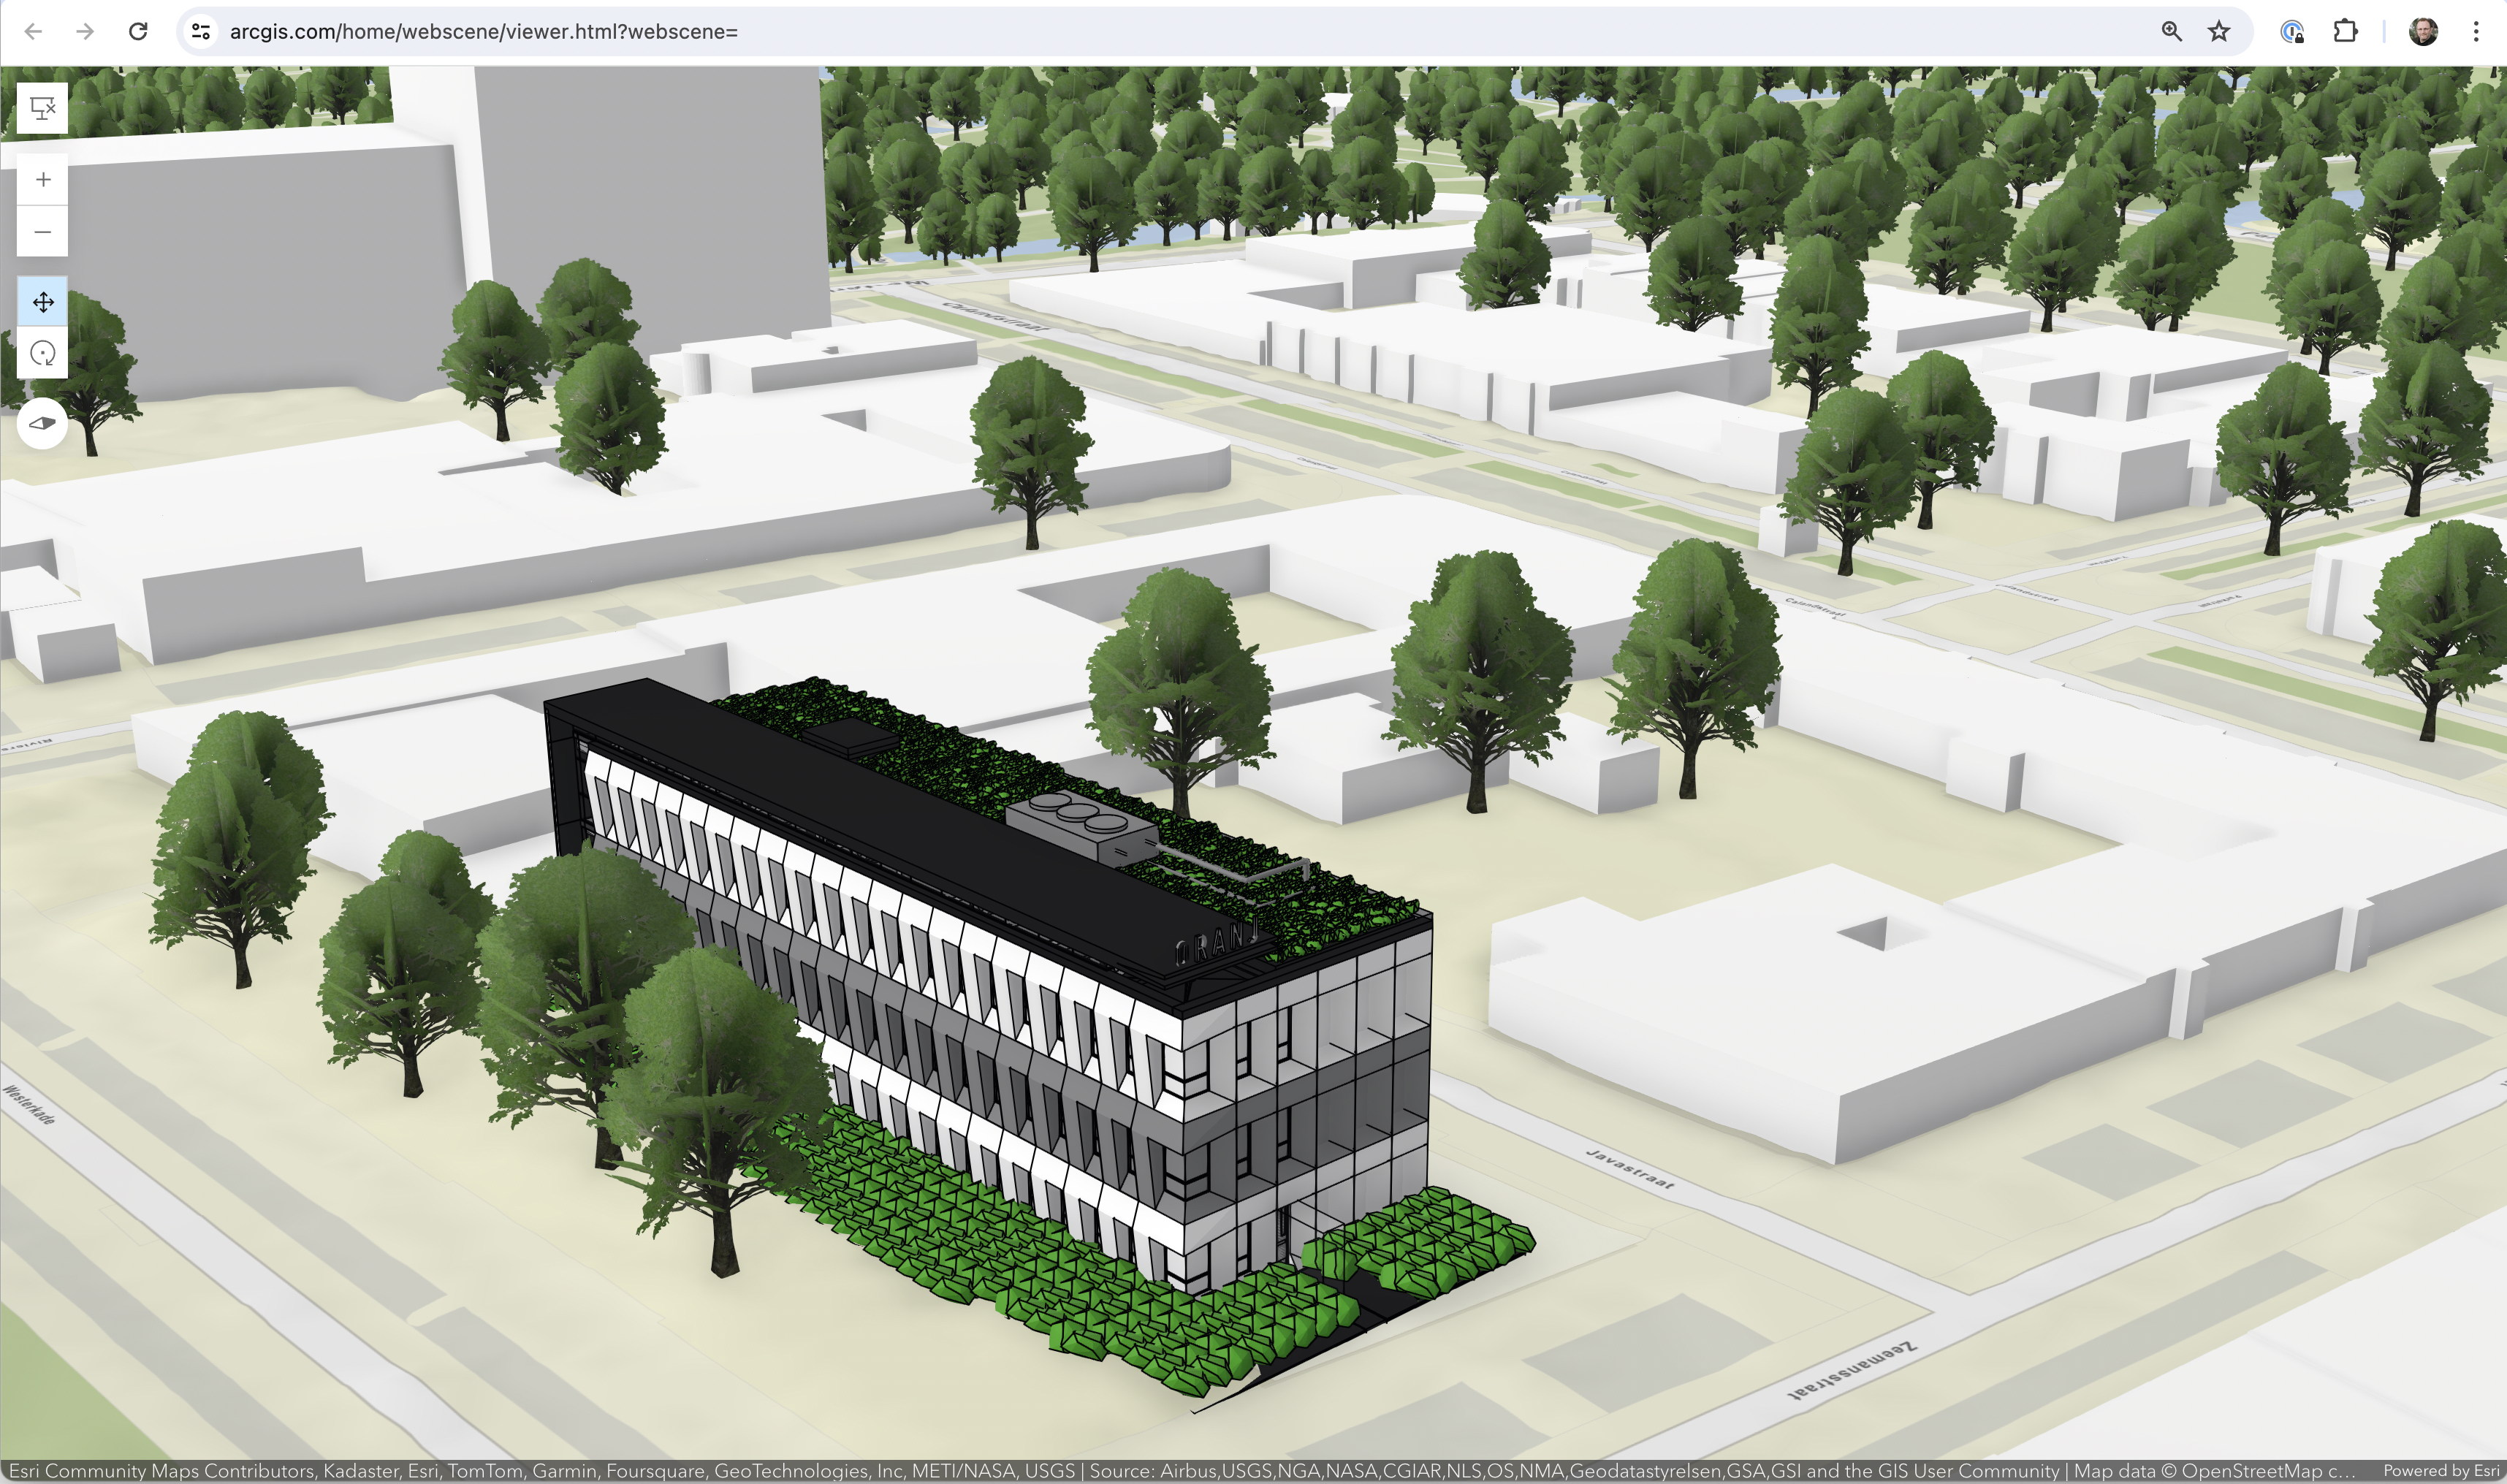Open the Chrome profile avatar
2507x1484 pixels.
click(2423, 31)
